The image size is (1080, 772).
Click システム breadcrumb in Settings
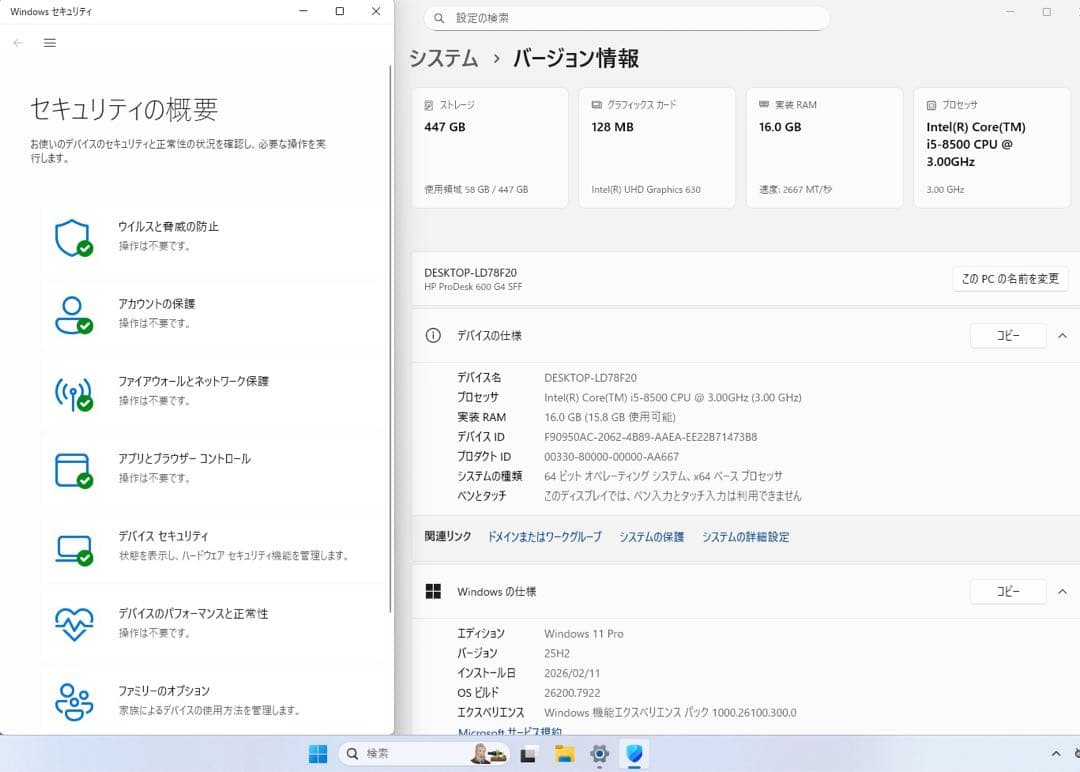(444, 59)
